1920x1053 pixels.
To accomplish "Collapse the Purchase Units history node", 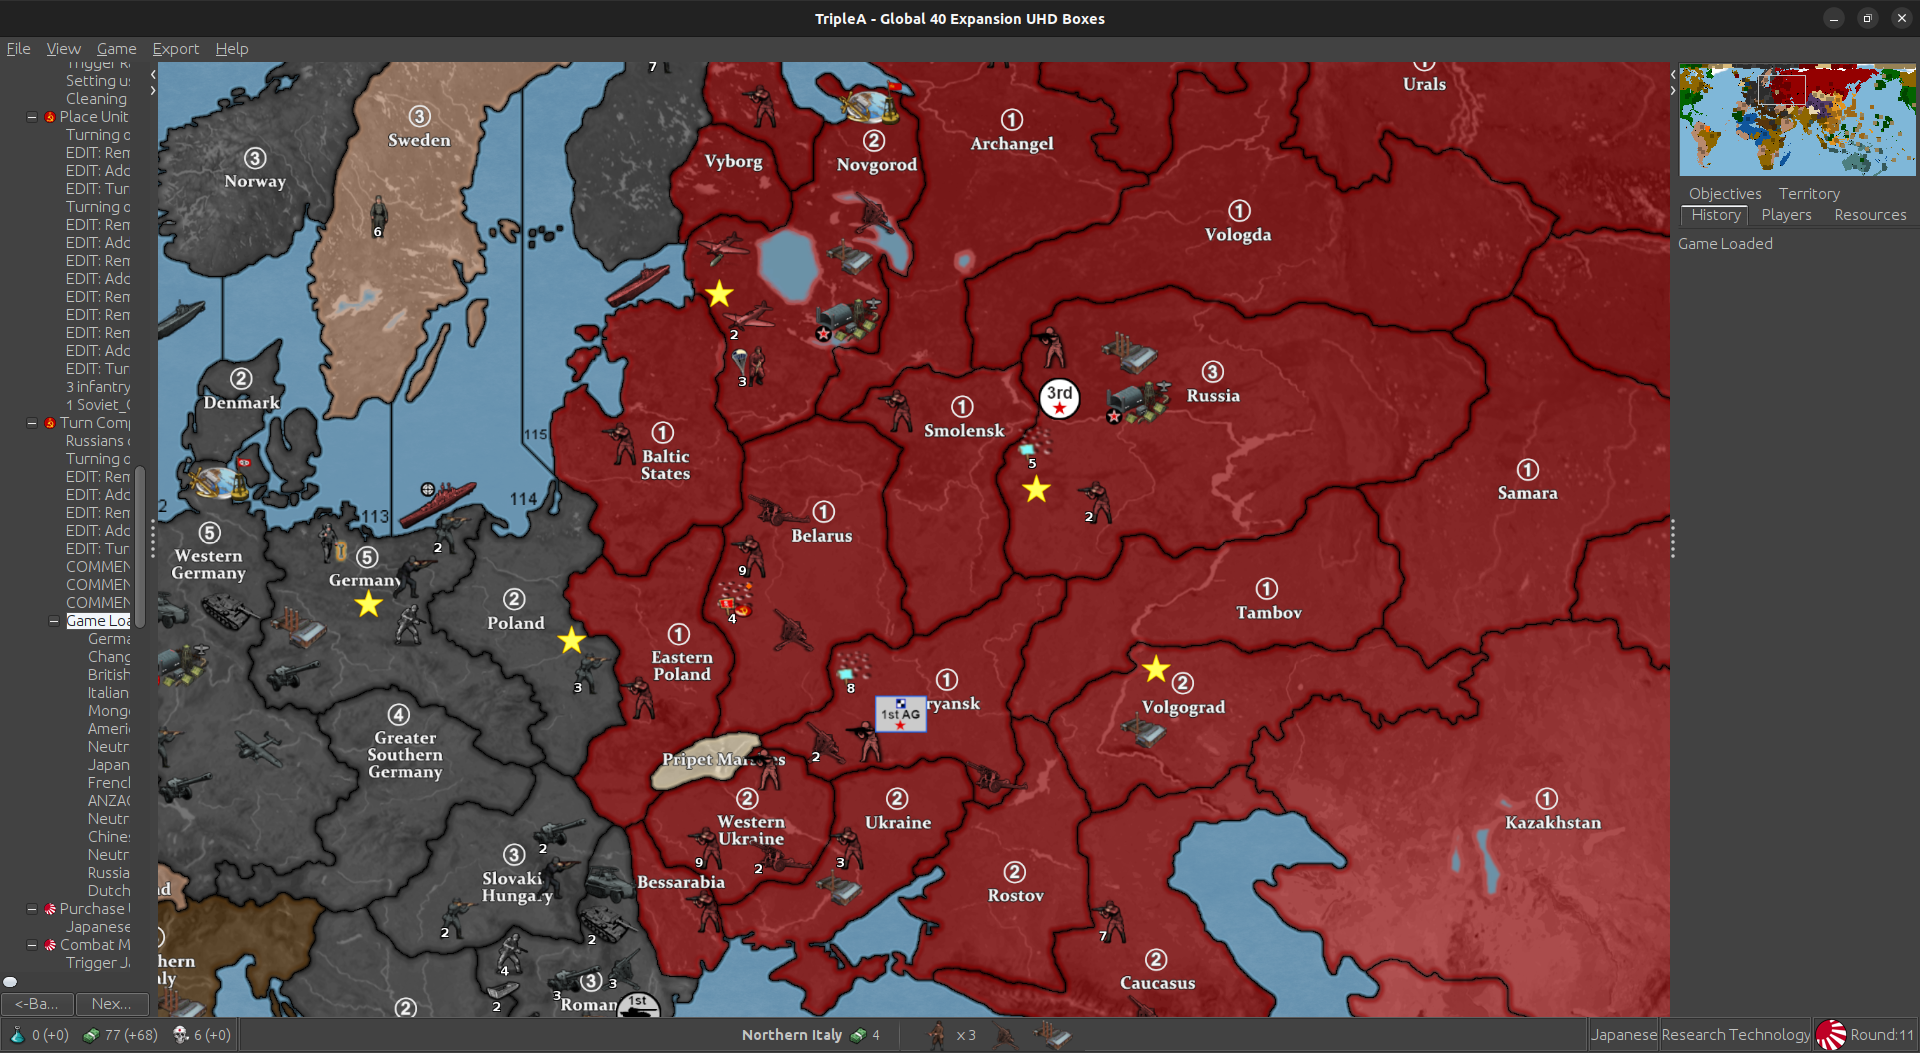I will click(32, 908).
